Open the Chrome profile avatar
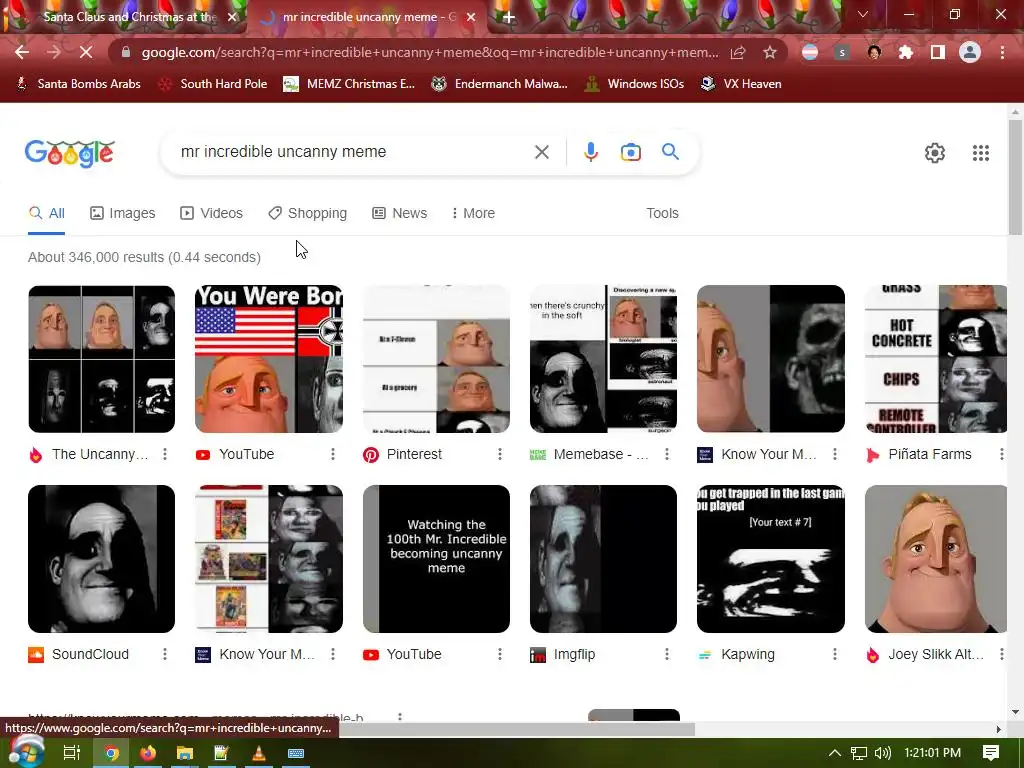 pyautogui.click(x=970, y=52)
